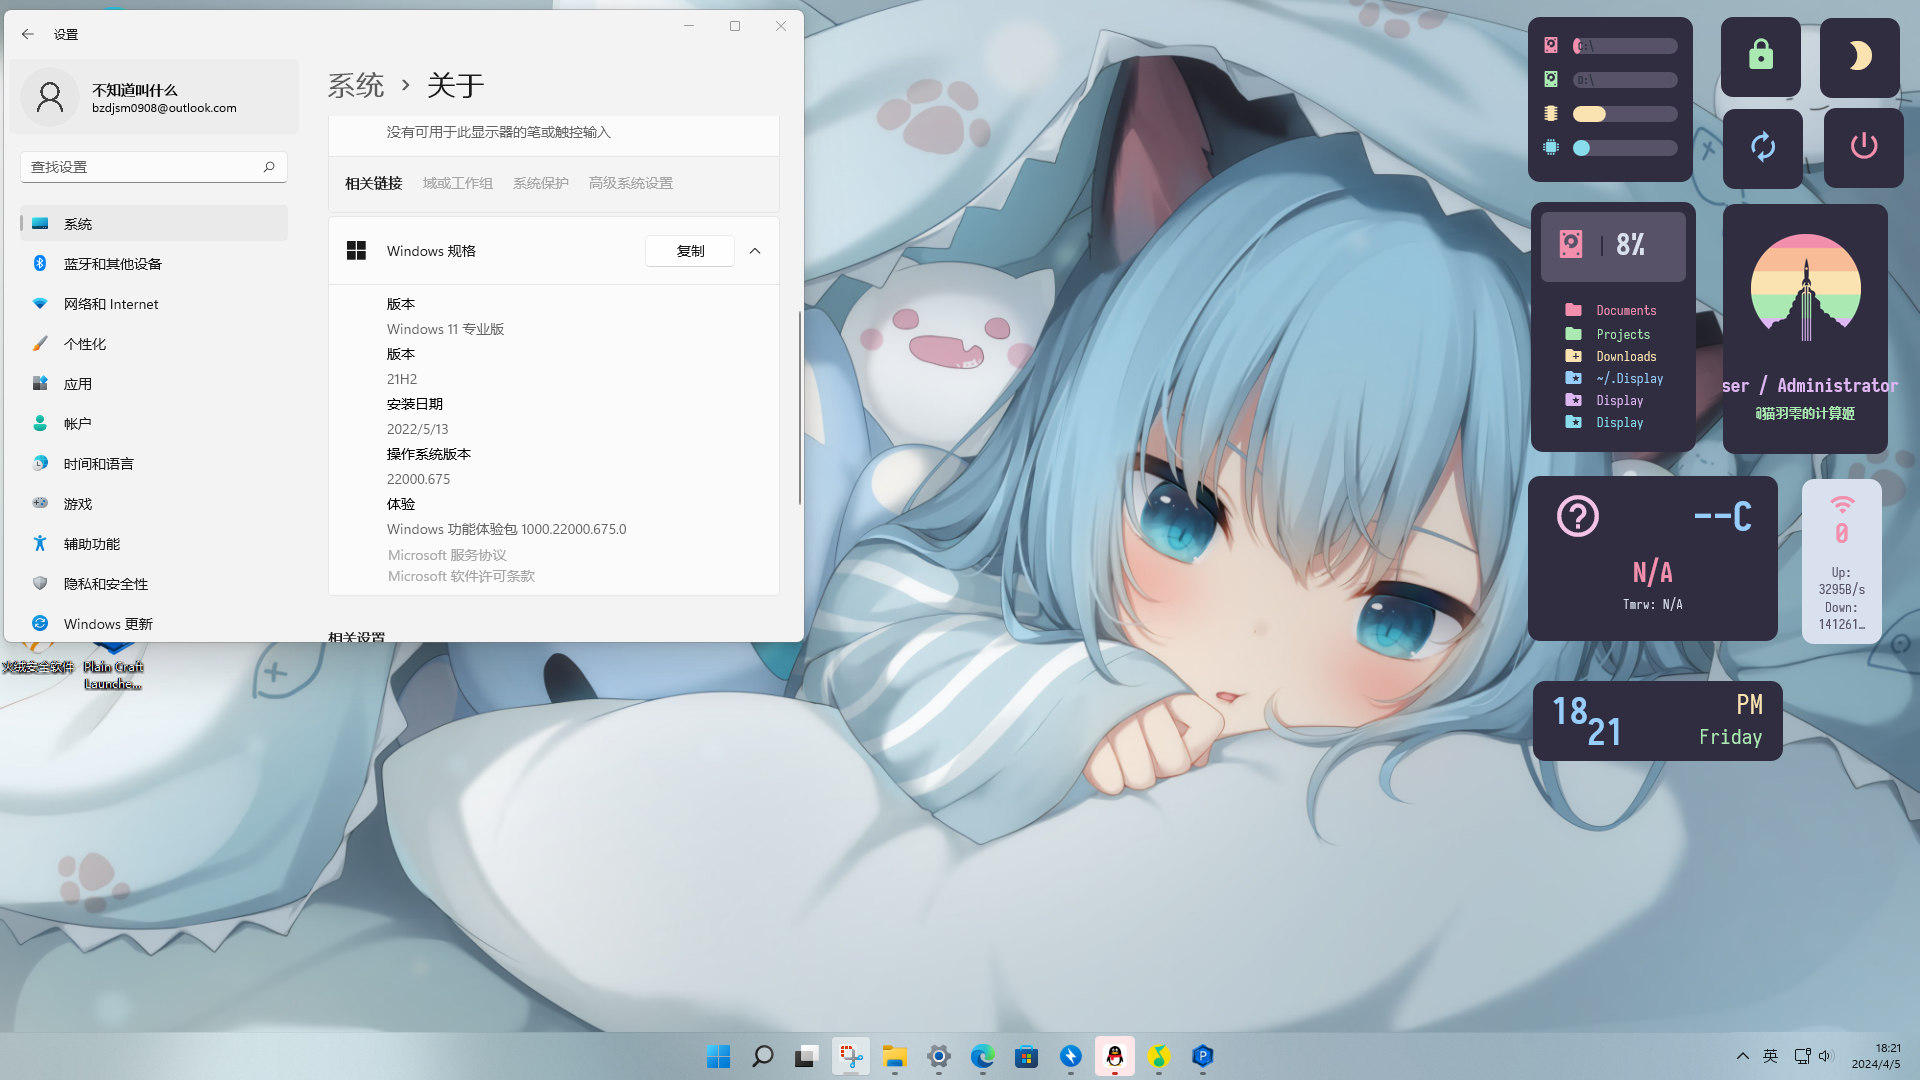Select 系统 in the settings sidebar
The image size is (1920, 1080).
153,224
